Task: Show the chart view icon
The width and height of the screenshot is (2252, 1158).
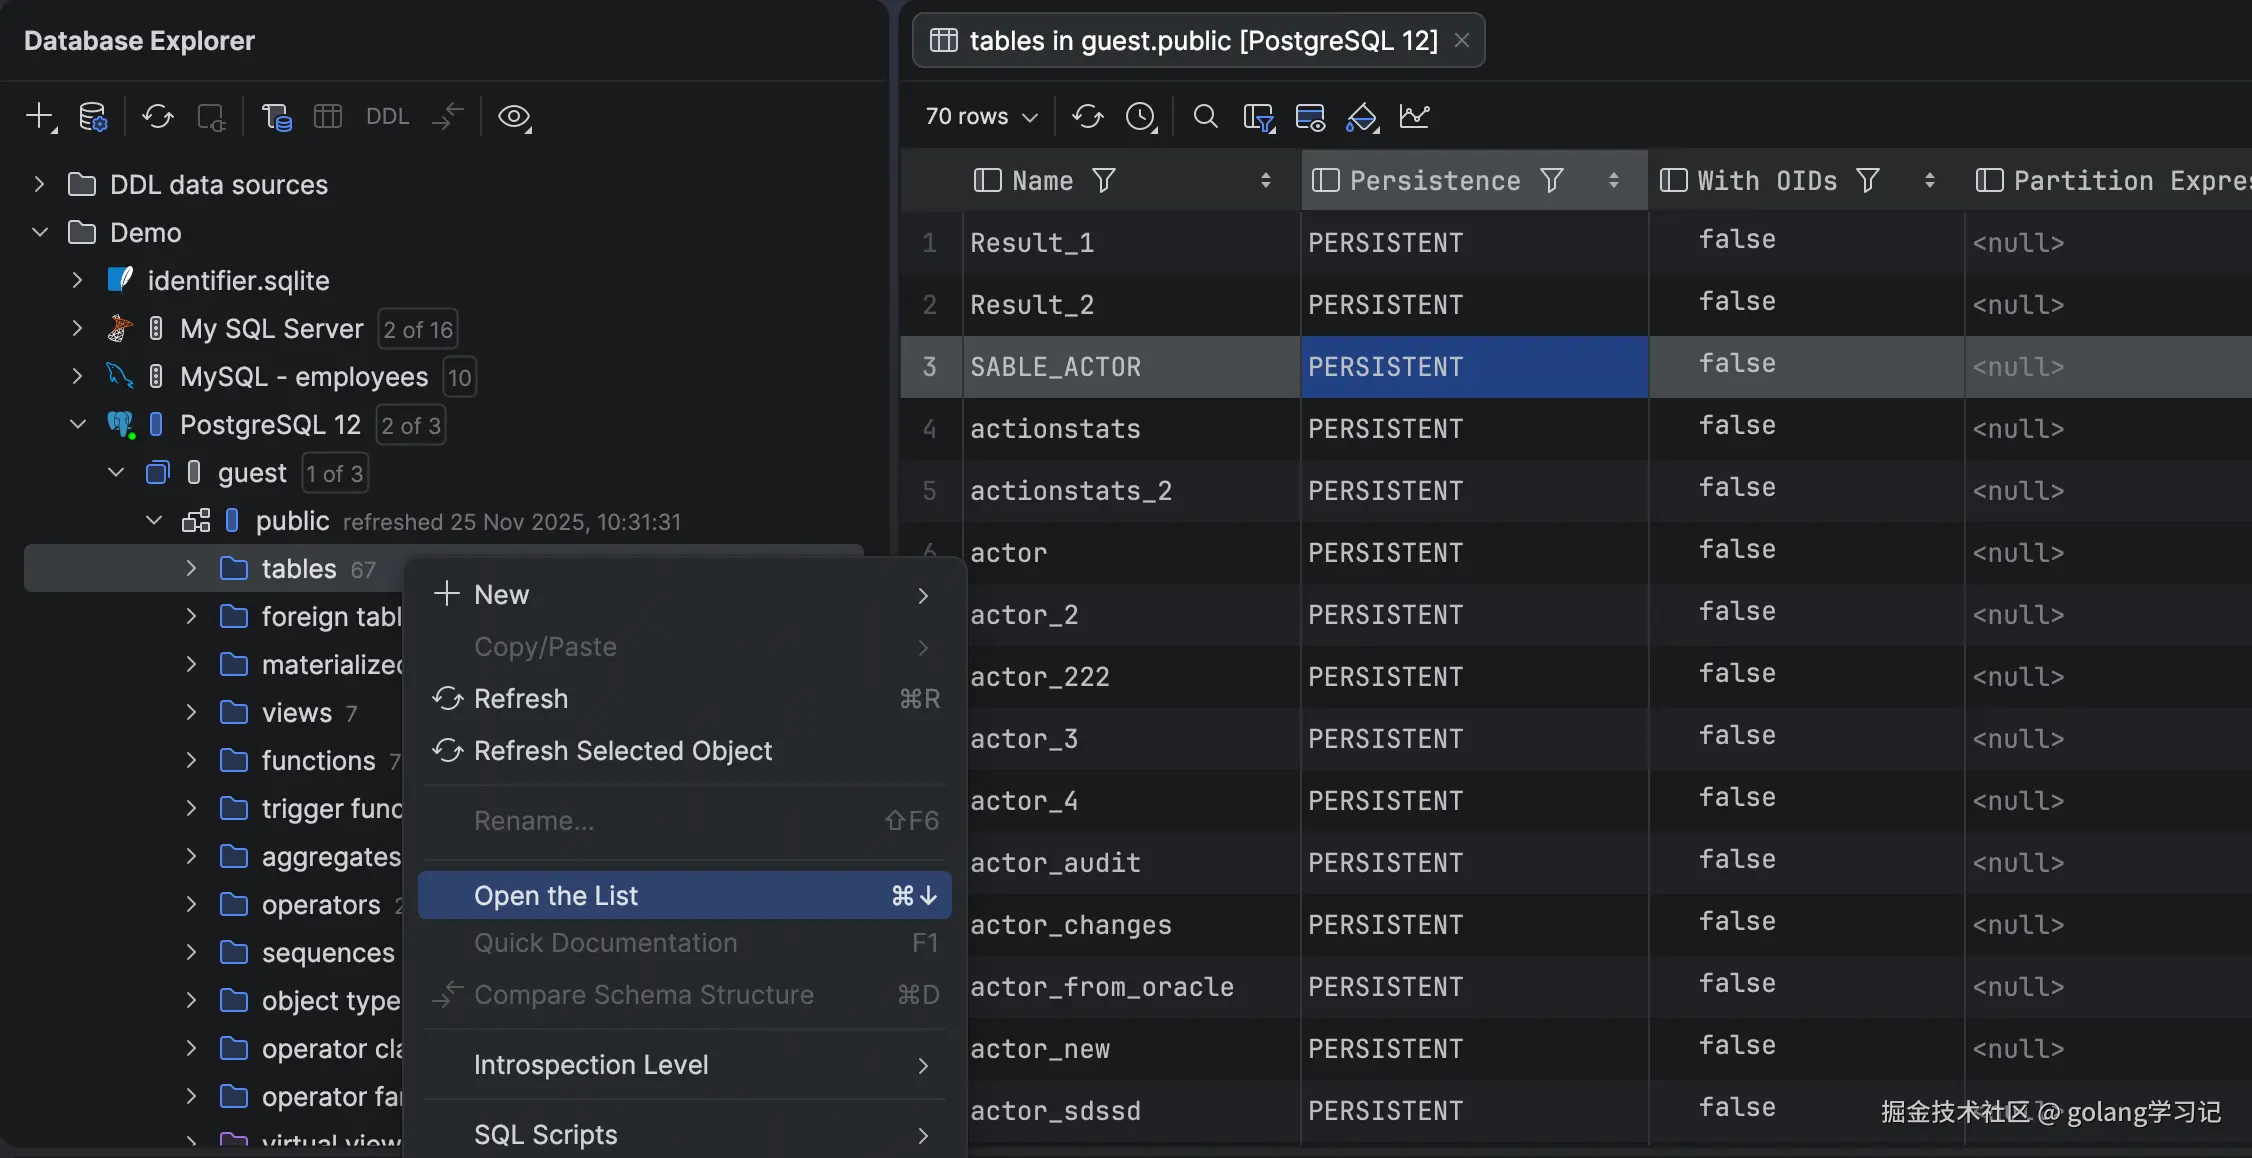Action: point(1414,117)
